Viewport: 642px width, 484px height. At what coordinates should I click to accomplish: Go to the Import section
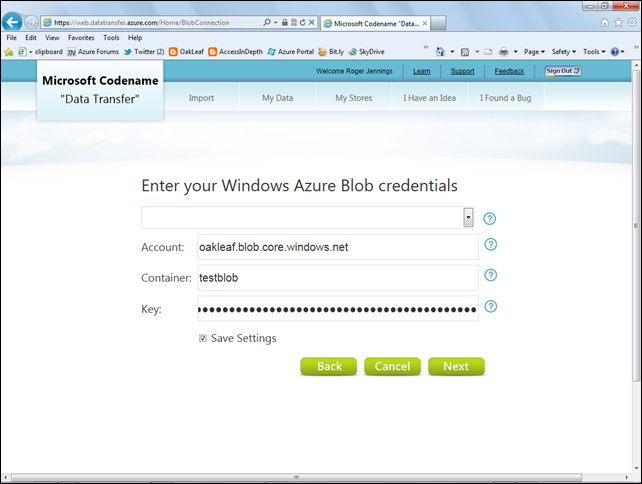coord(201,98)
